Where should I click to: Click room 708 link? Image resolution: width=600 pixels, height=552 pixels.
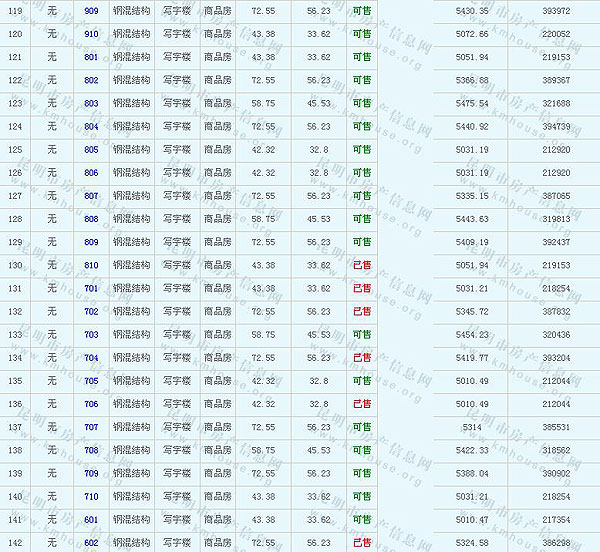point(91,450)
